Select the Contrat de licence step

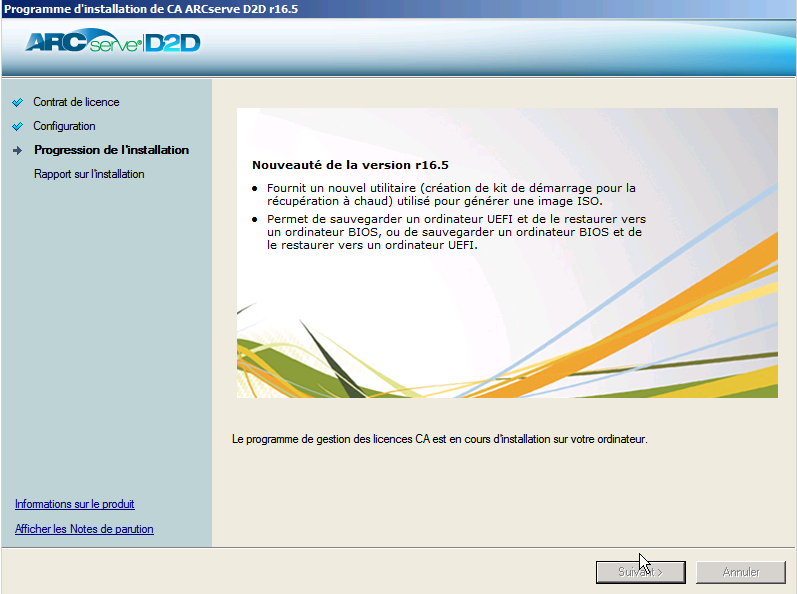pyautogui.click(x=76, y=102)
